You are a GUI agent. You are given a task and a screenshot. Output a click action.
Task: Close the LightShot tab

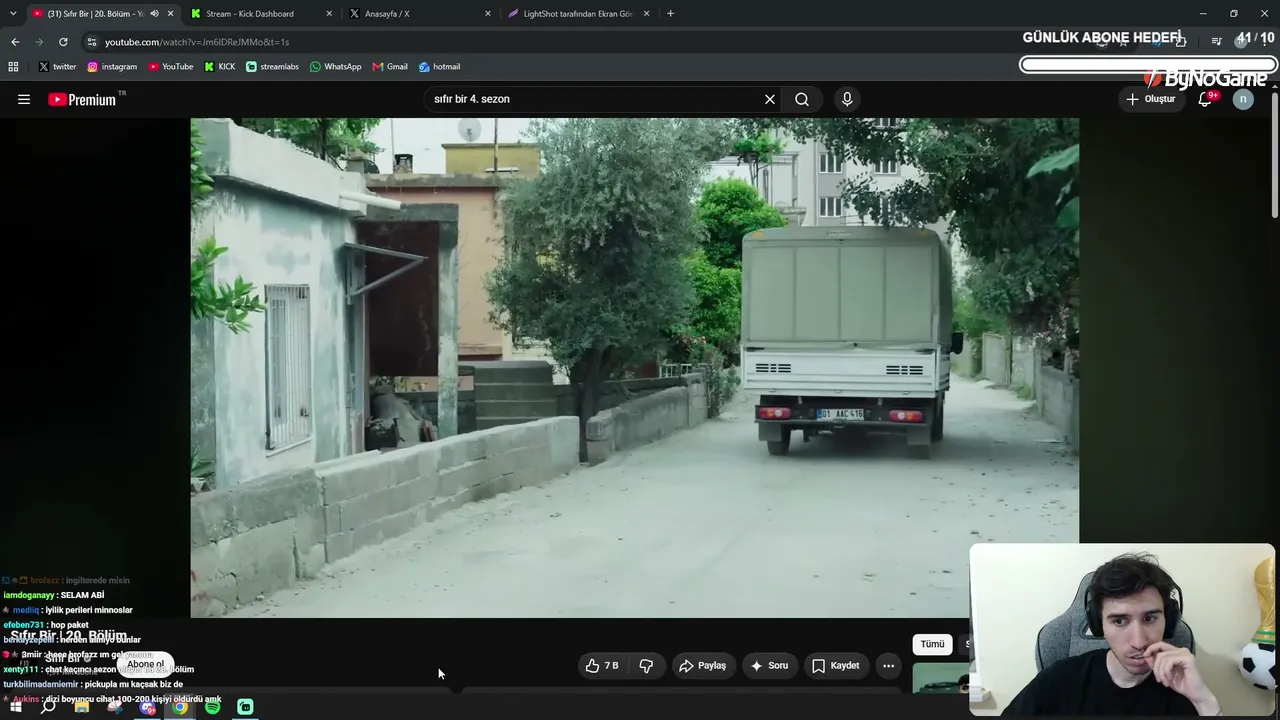pos(646,14)
